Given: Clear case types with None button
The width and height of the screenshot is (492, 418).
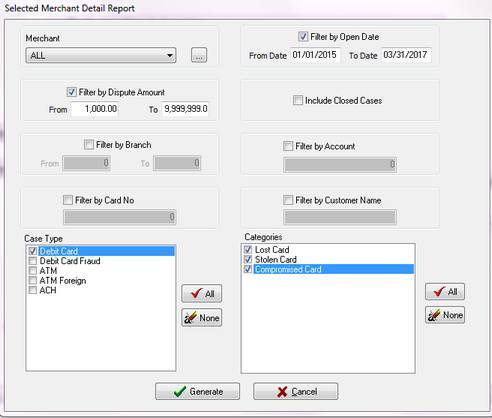Looking at the screenshot, I should tap(202, 317).
